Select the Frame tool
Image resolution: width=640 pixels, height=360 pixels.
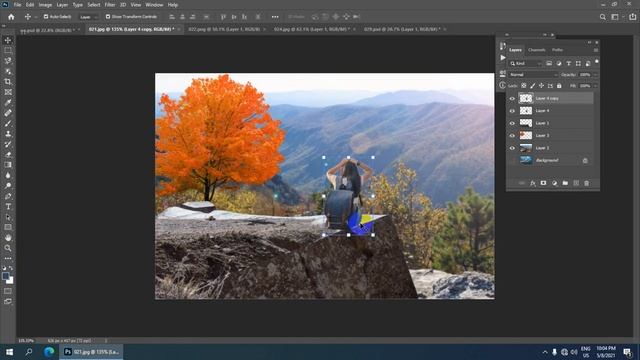tap(8, 92)
